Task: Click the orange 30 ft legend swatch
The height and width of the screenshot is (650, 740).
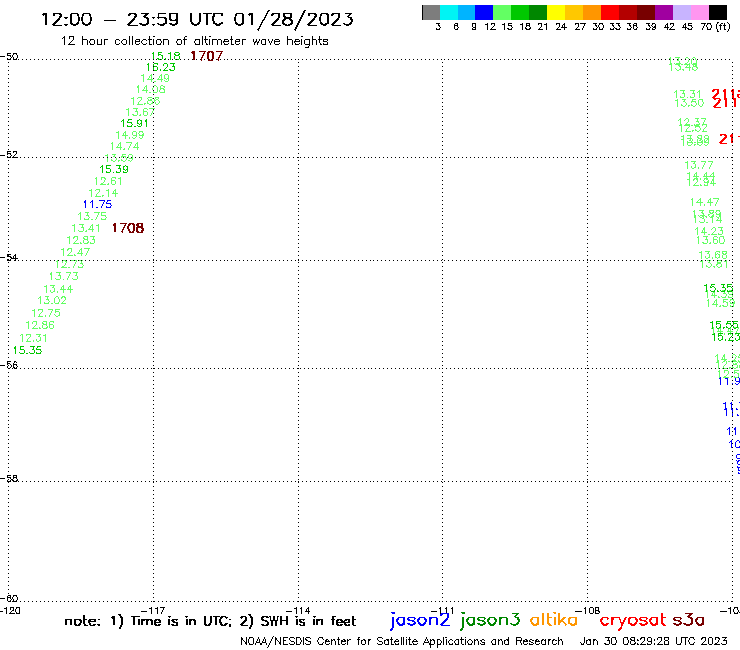Action: pos(592,12)
